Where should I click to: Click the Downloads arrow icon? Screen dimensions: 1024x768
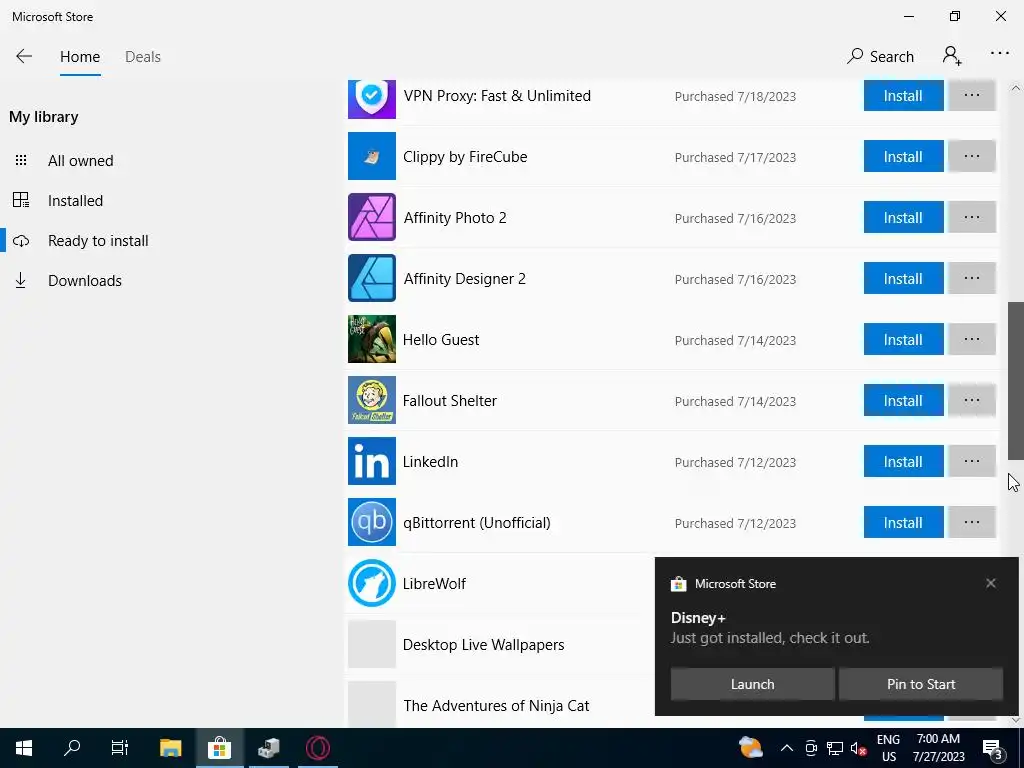[21, 281]
